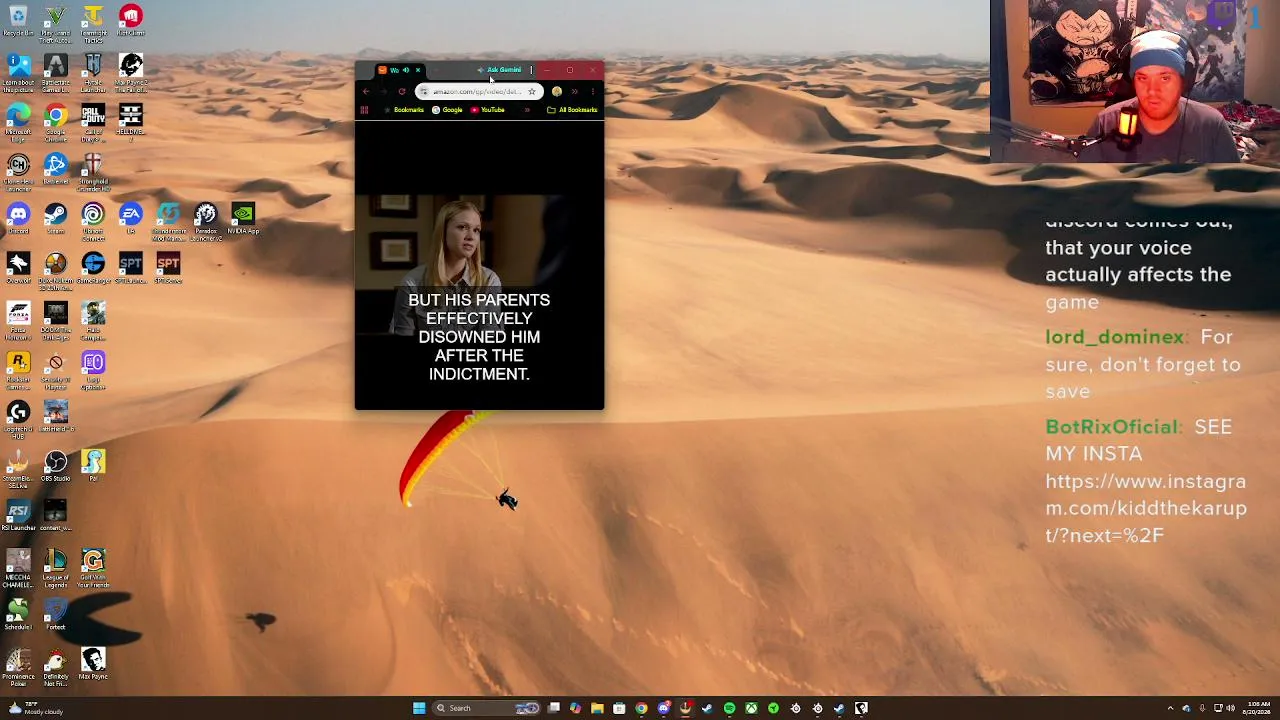Viewport: 1280px width, 720px height.
Task: Open the Bookmarks item in the bookmarks bar
Action: [x=404, y=110]
